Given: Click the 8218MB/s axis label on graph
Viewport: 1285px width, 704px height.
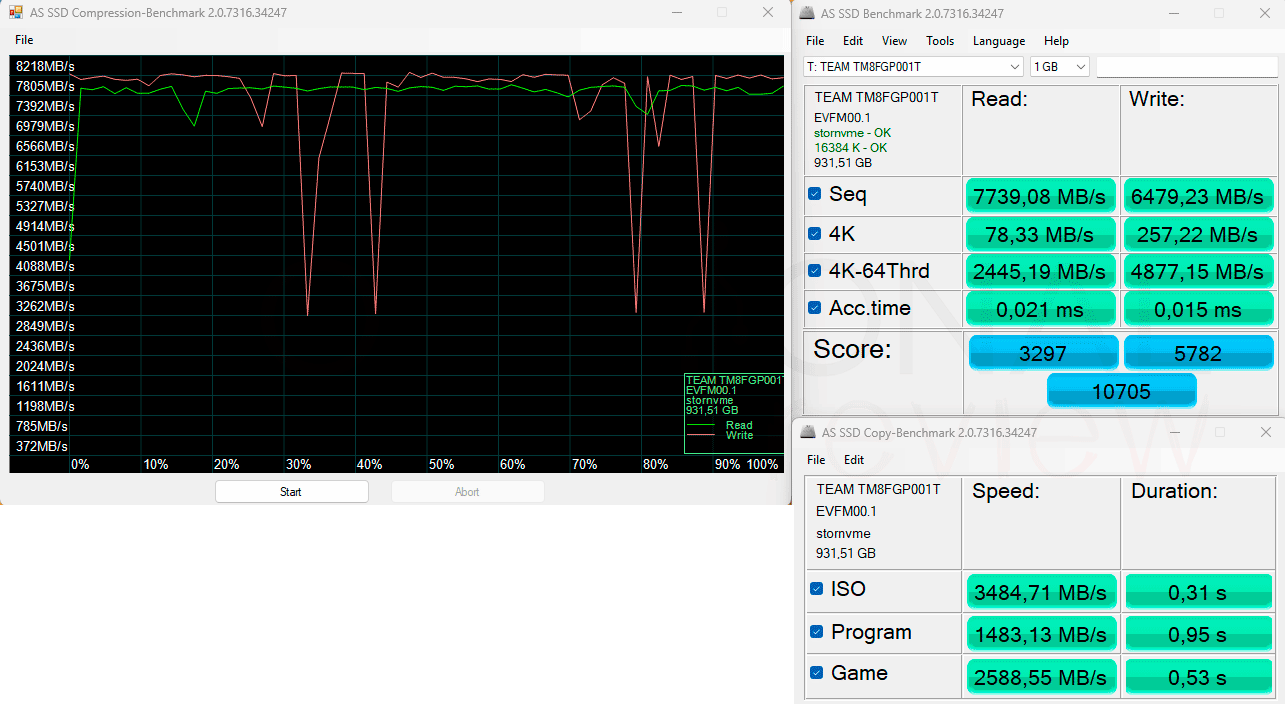Looking at the screenshot, I should [x=45, y=66].
